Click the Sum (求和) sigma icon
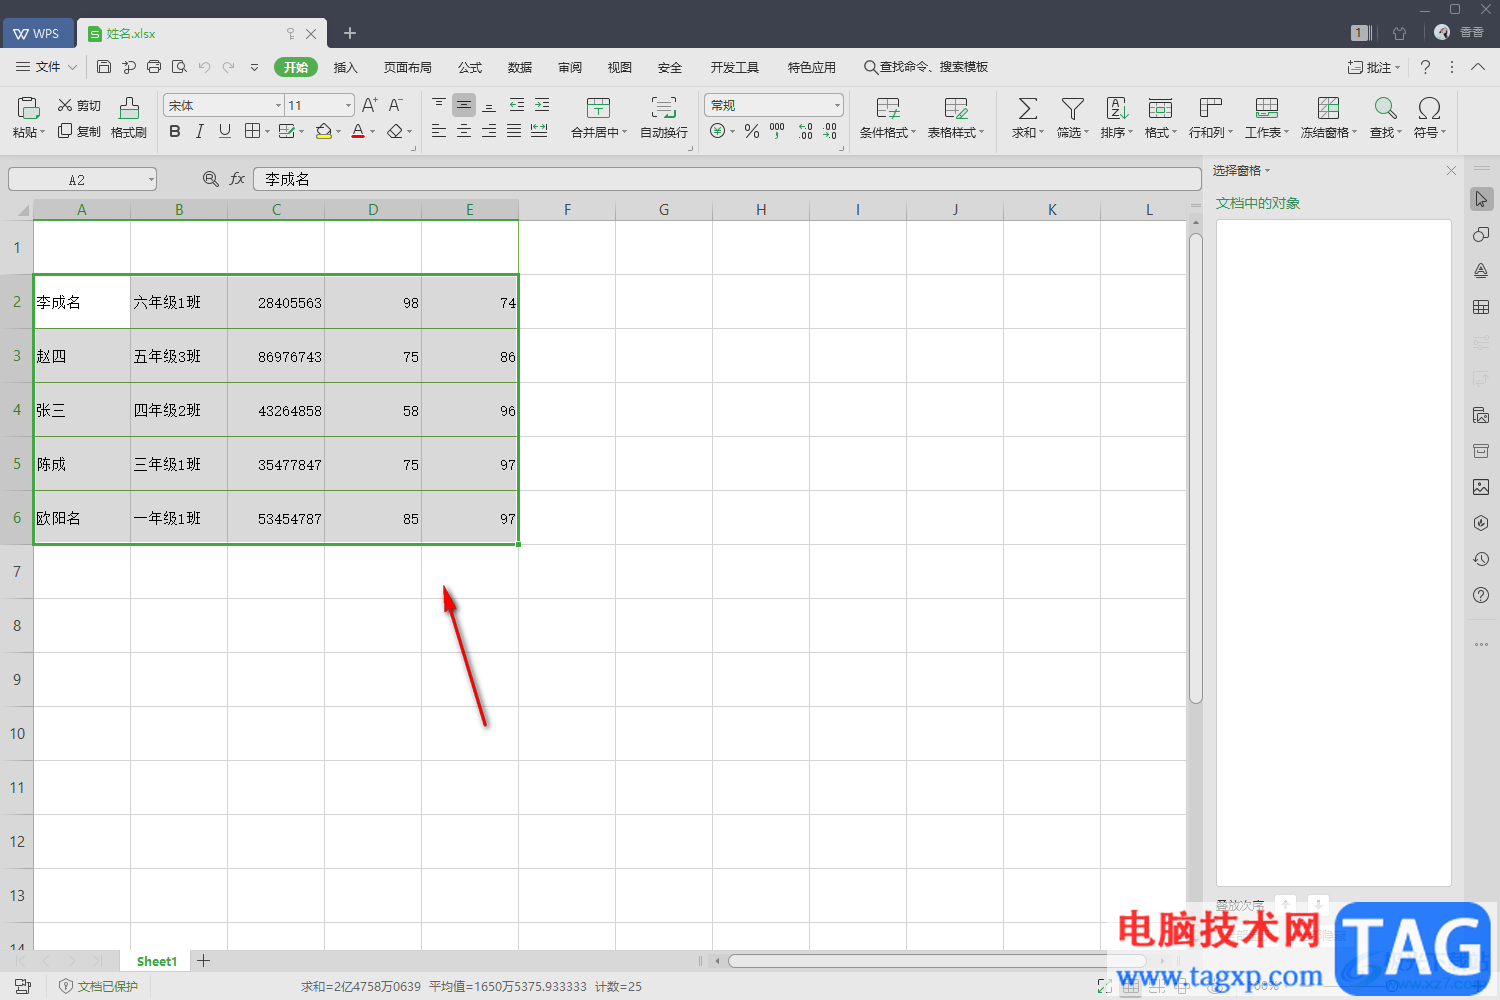1500x1000 pixels. point(1027,108)
